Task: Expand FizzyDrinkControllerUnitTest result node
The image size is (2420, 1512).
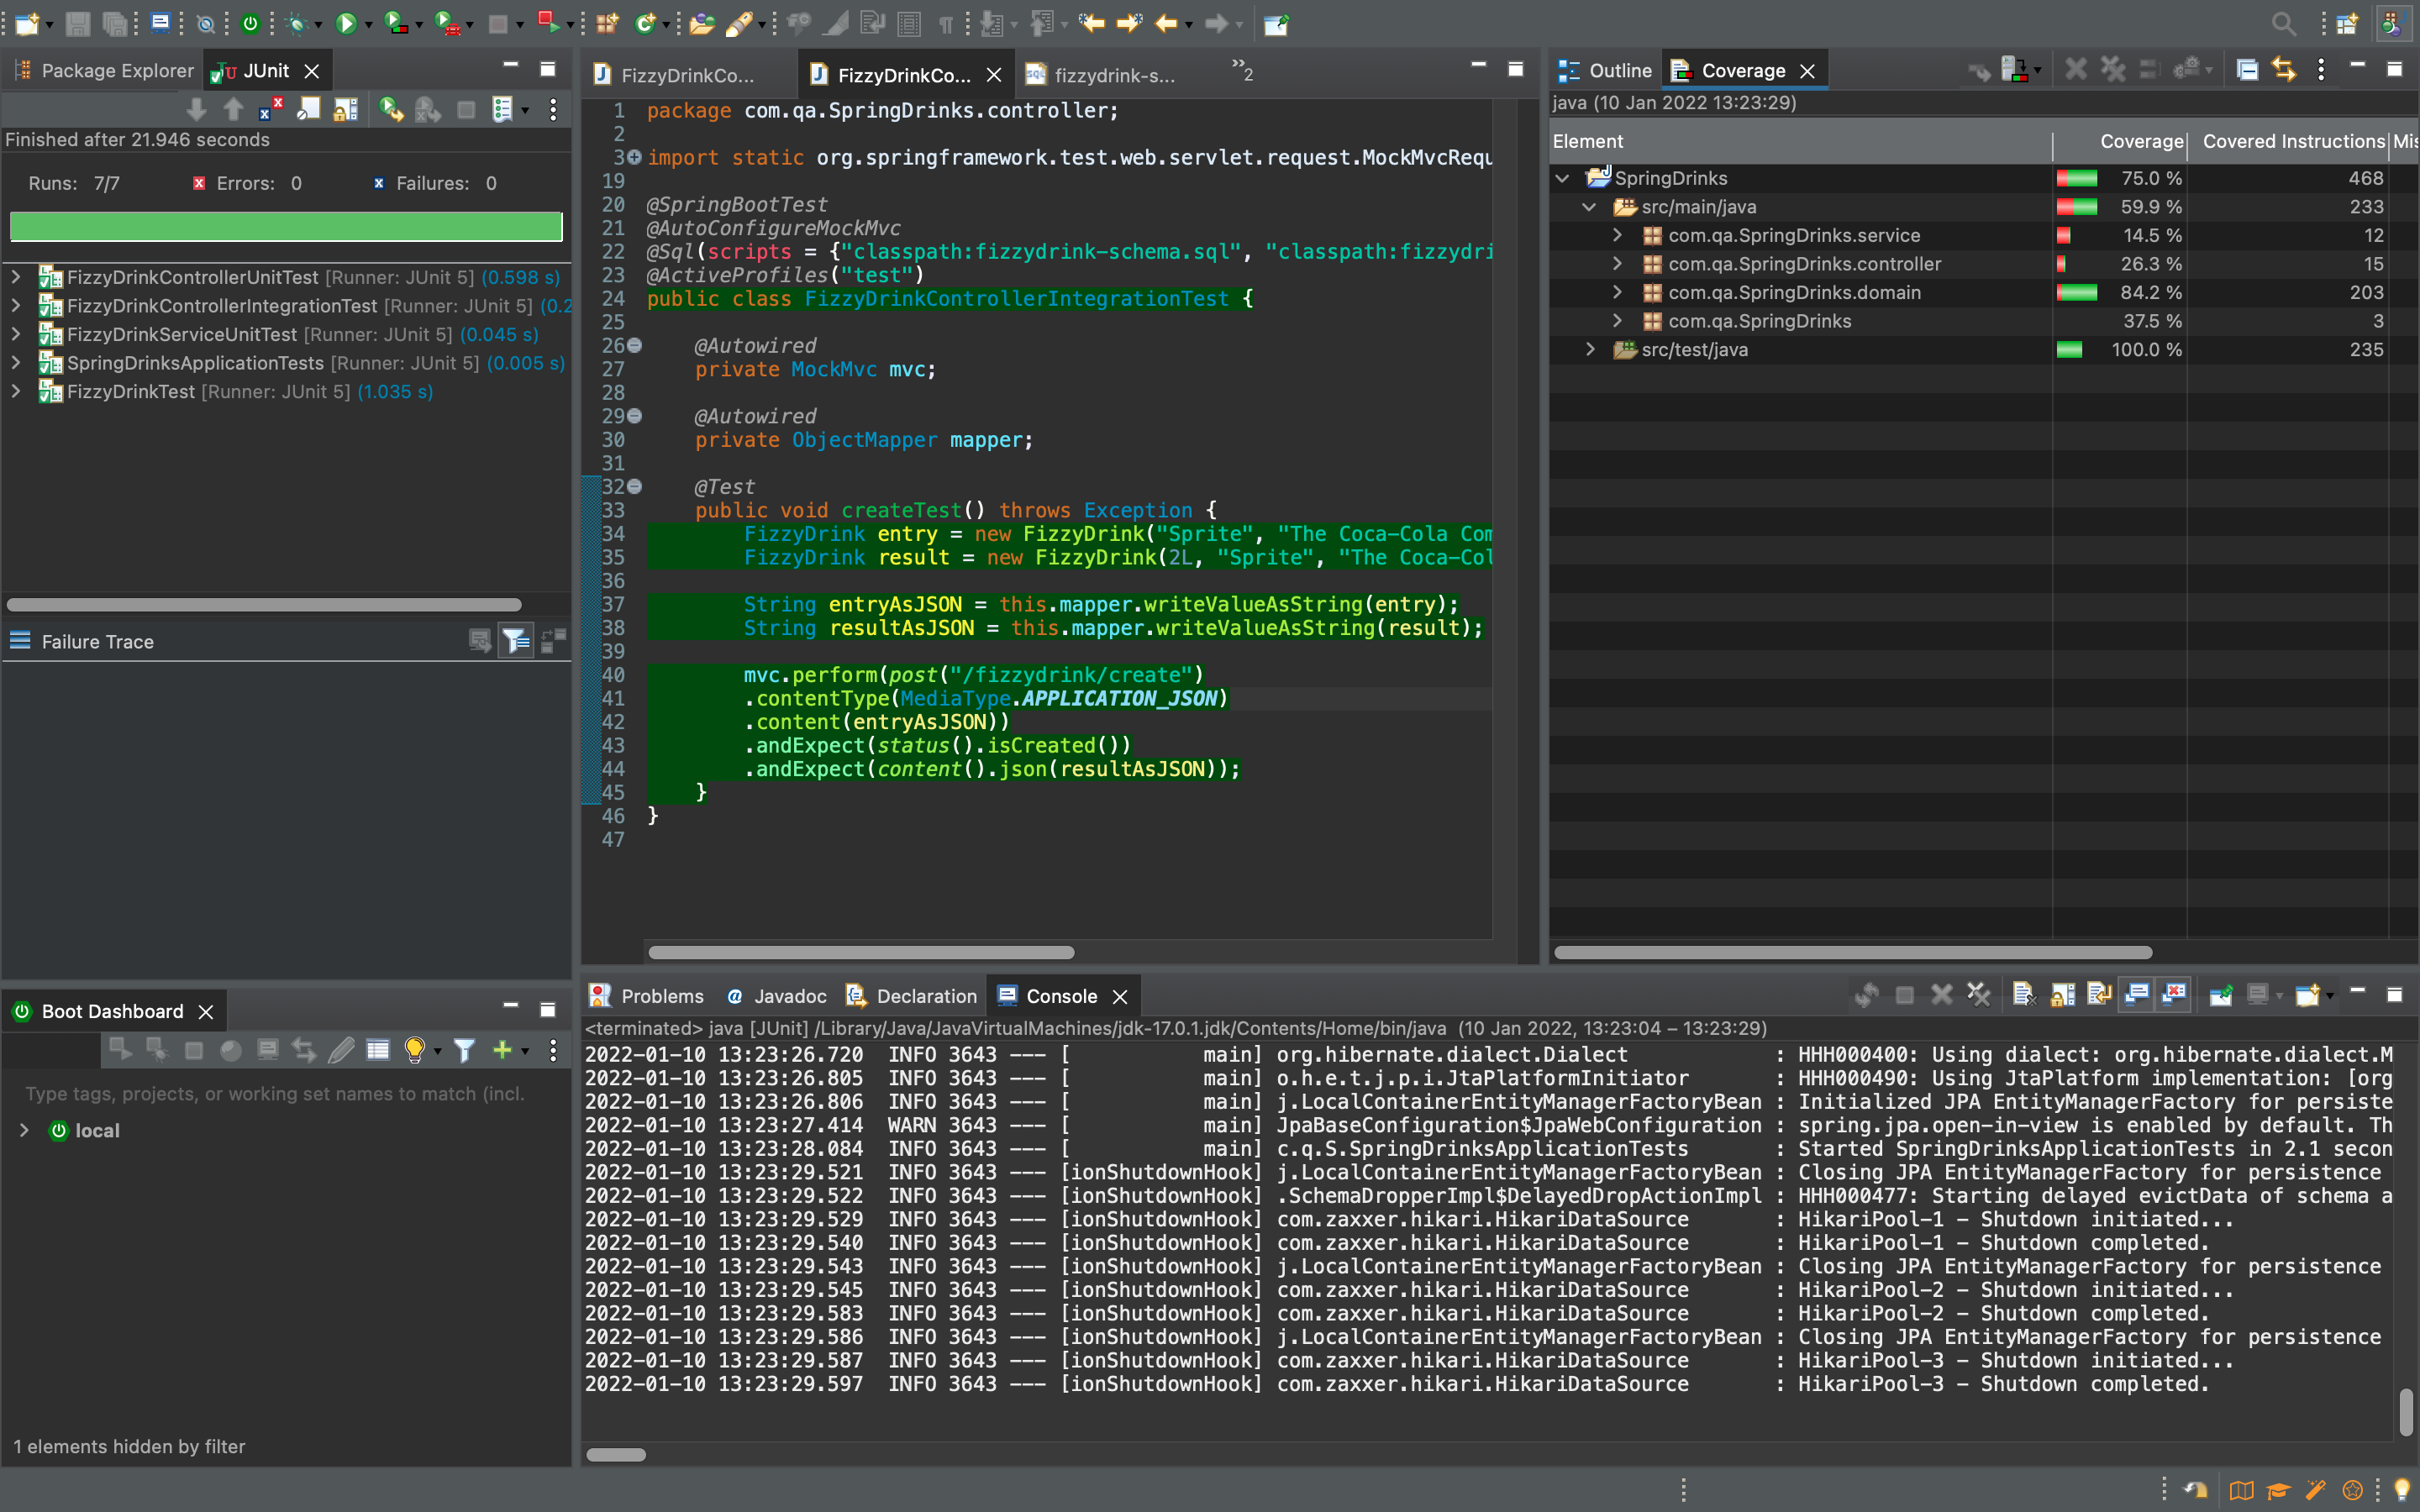Action: (16, 277)
